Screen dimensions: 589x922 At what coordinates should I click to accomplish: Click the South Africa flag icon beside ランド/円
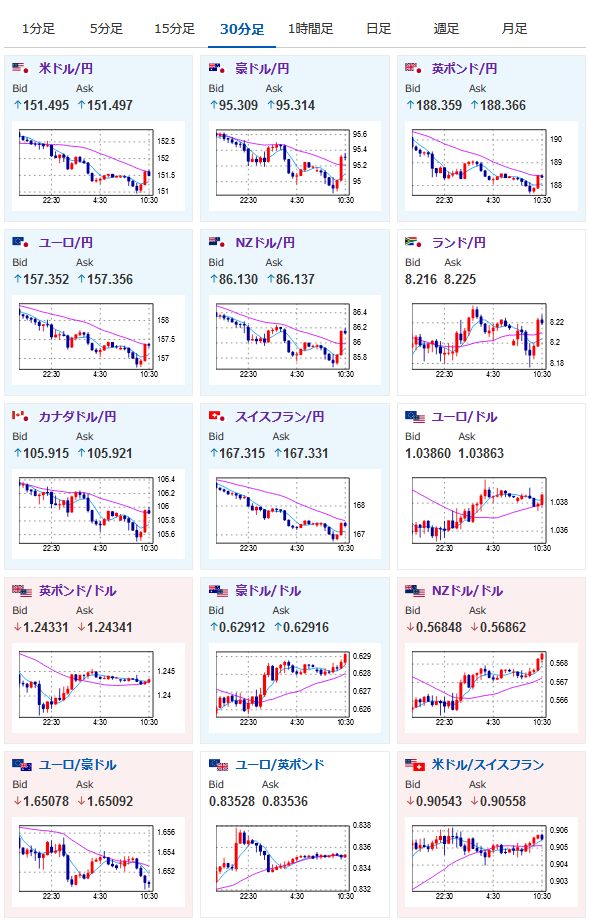[x=413, y=242]
